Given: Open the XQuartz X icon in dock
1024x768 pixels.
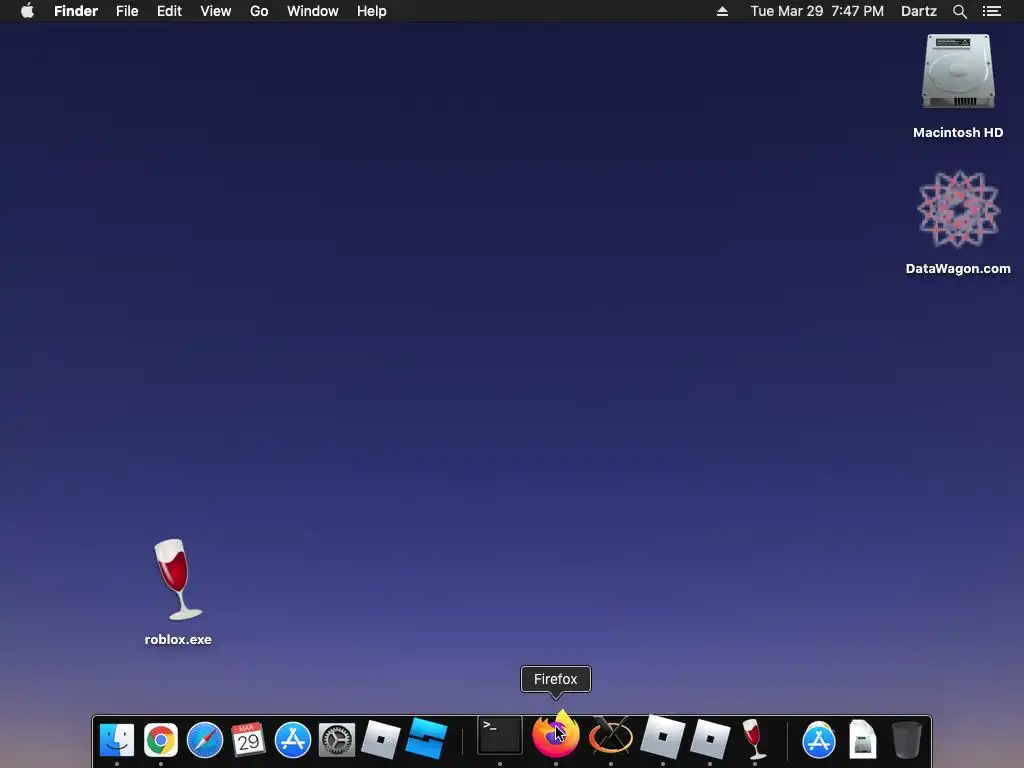Looking at the screenshot, I should pyautogui.click(x=611, y=737).
